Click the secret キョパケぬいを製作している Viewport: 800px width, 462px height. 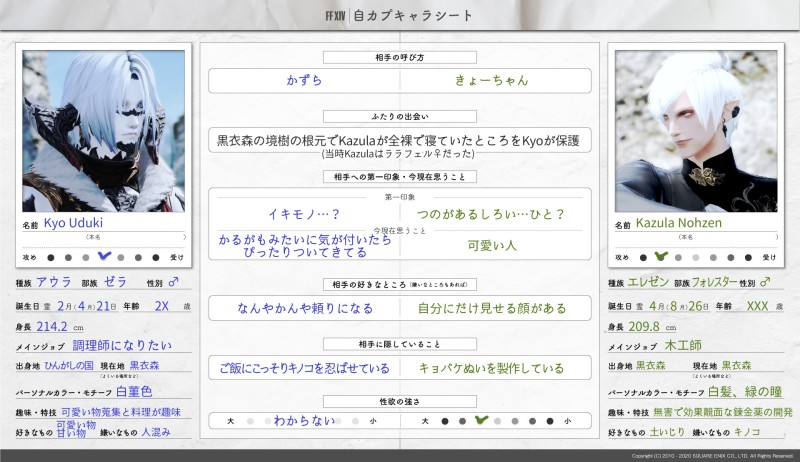point(491,368)
